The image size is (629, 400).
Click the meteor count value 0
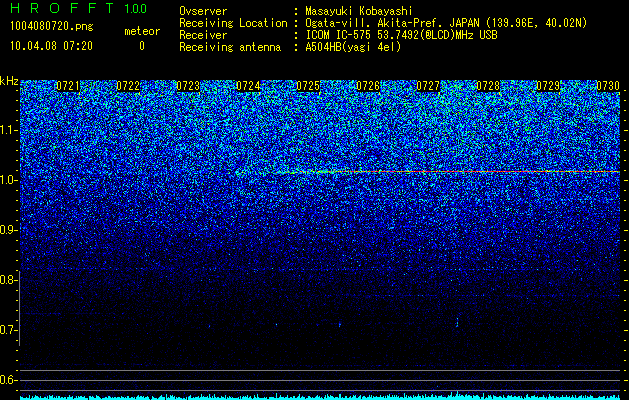click(x=142, y=46)
